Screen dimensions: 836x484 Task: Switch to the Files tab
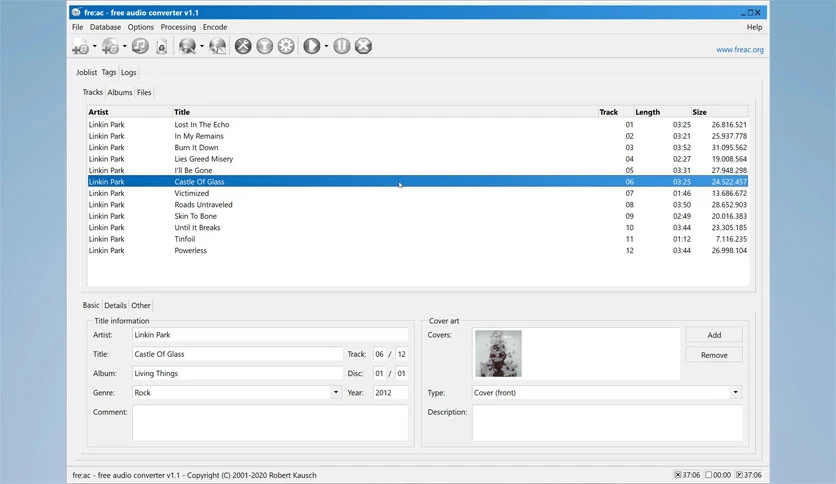tap(144, 92)
